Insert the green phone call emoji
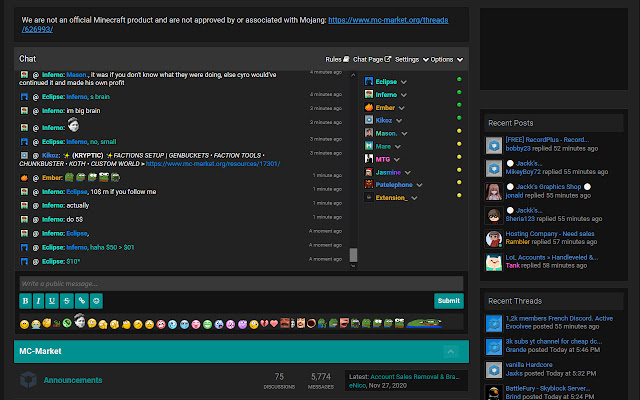The width and height of the screenshot is (640, 400). point(67,323)
